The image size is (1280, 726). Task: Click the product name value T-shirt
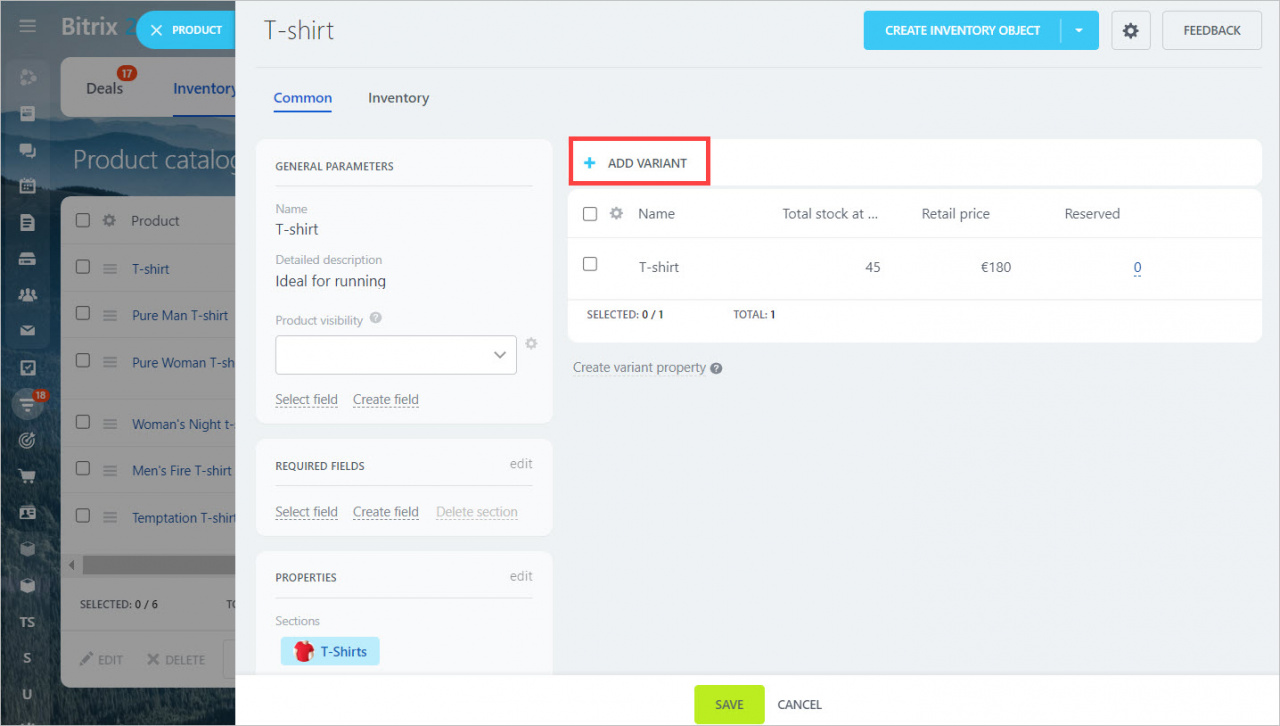point(297,229)
